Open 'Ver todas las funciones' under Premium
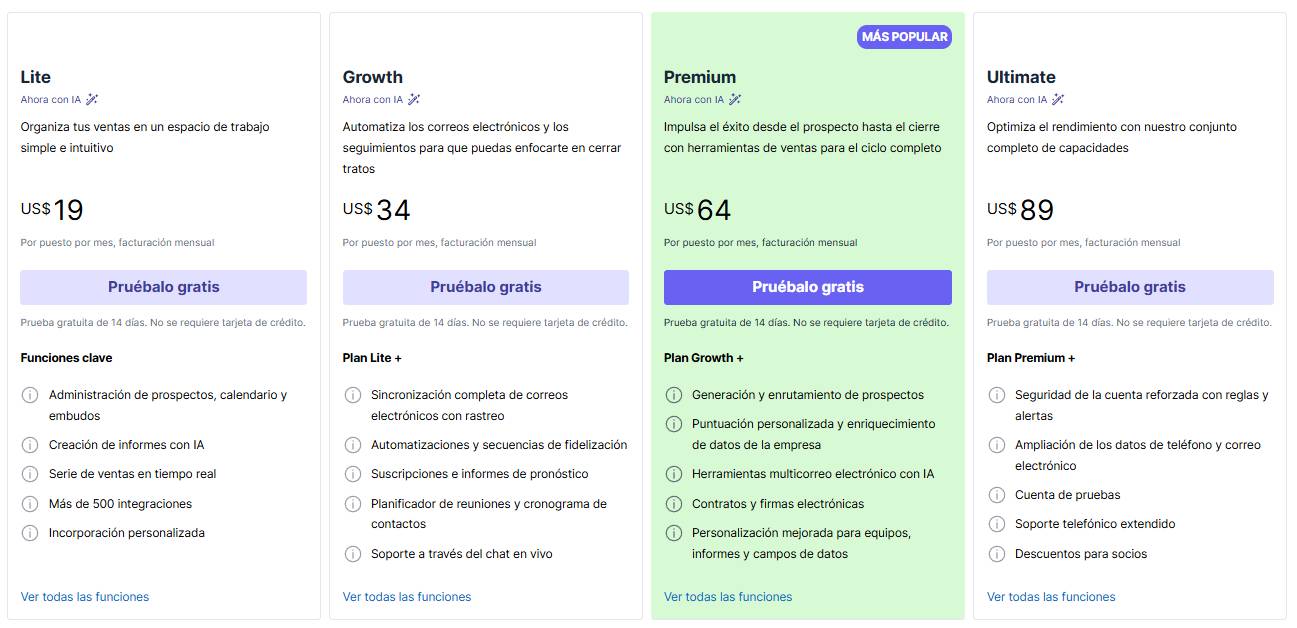 (728, 596)
